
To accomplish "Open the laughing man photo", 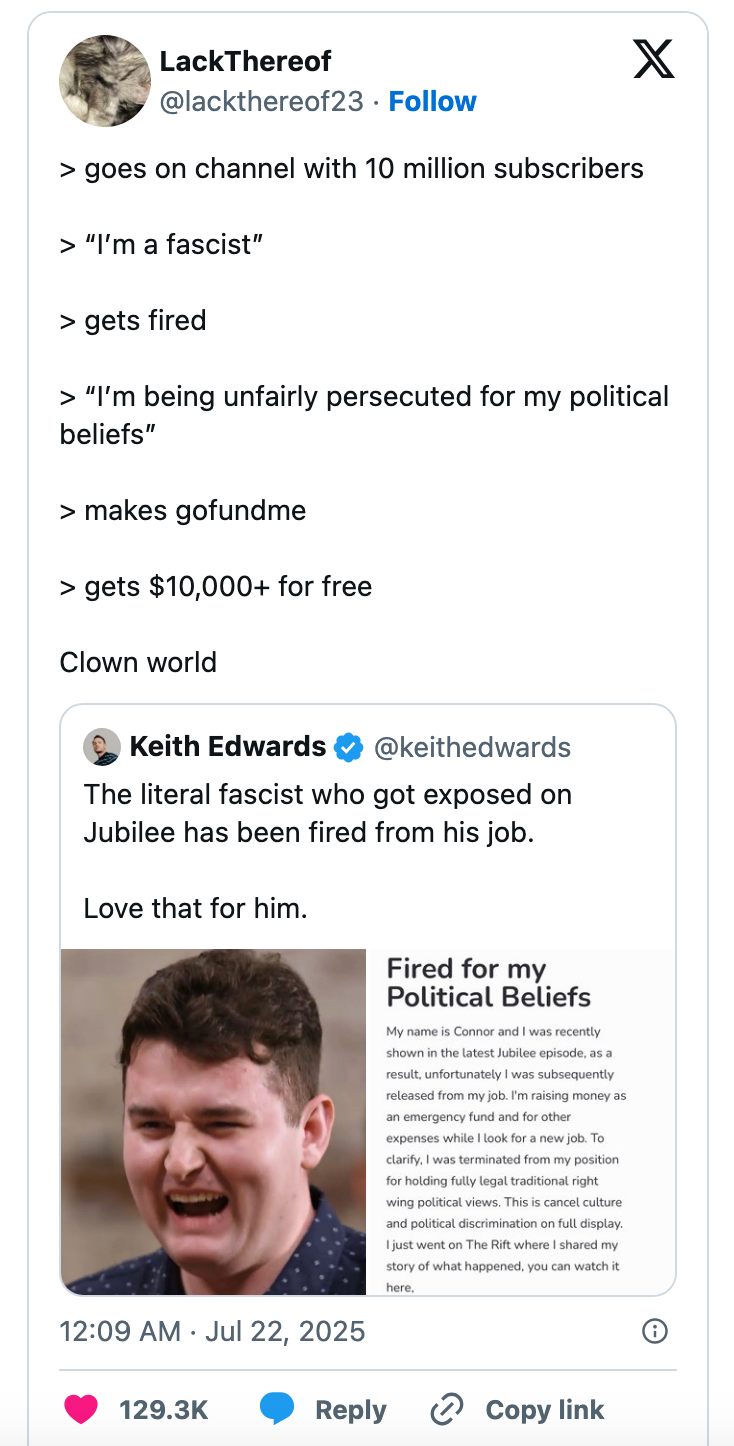I will [x=214, y=1121].
